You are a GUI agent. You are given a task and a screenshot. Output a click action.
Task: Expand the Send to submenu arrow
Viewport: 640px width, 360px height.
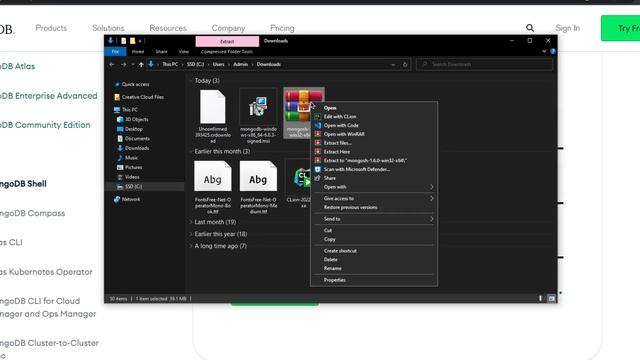click(x=431, y=219)
